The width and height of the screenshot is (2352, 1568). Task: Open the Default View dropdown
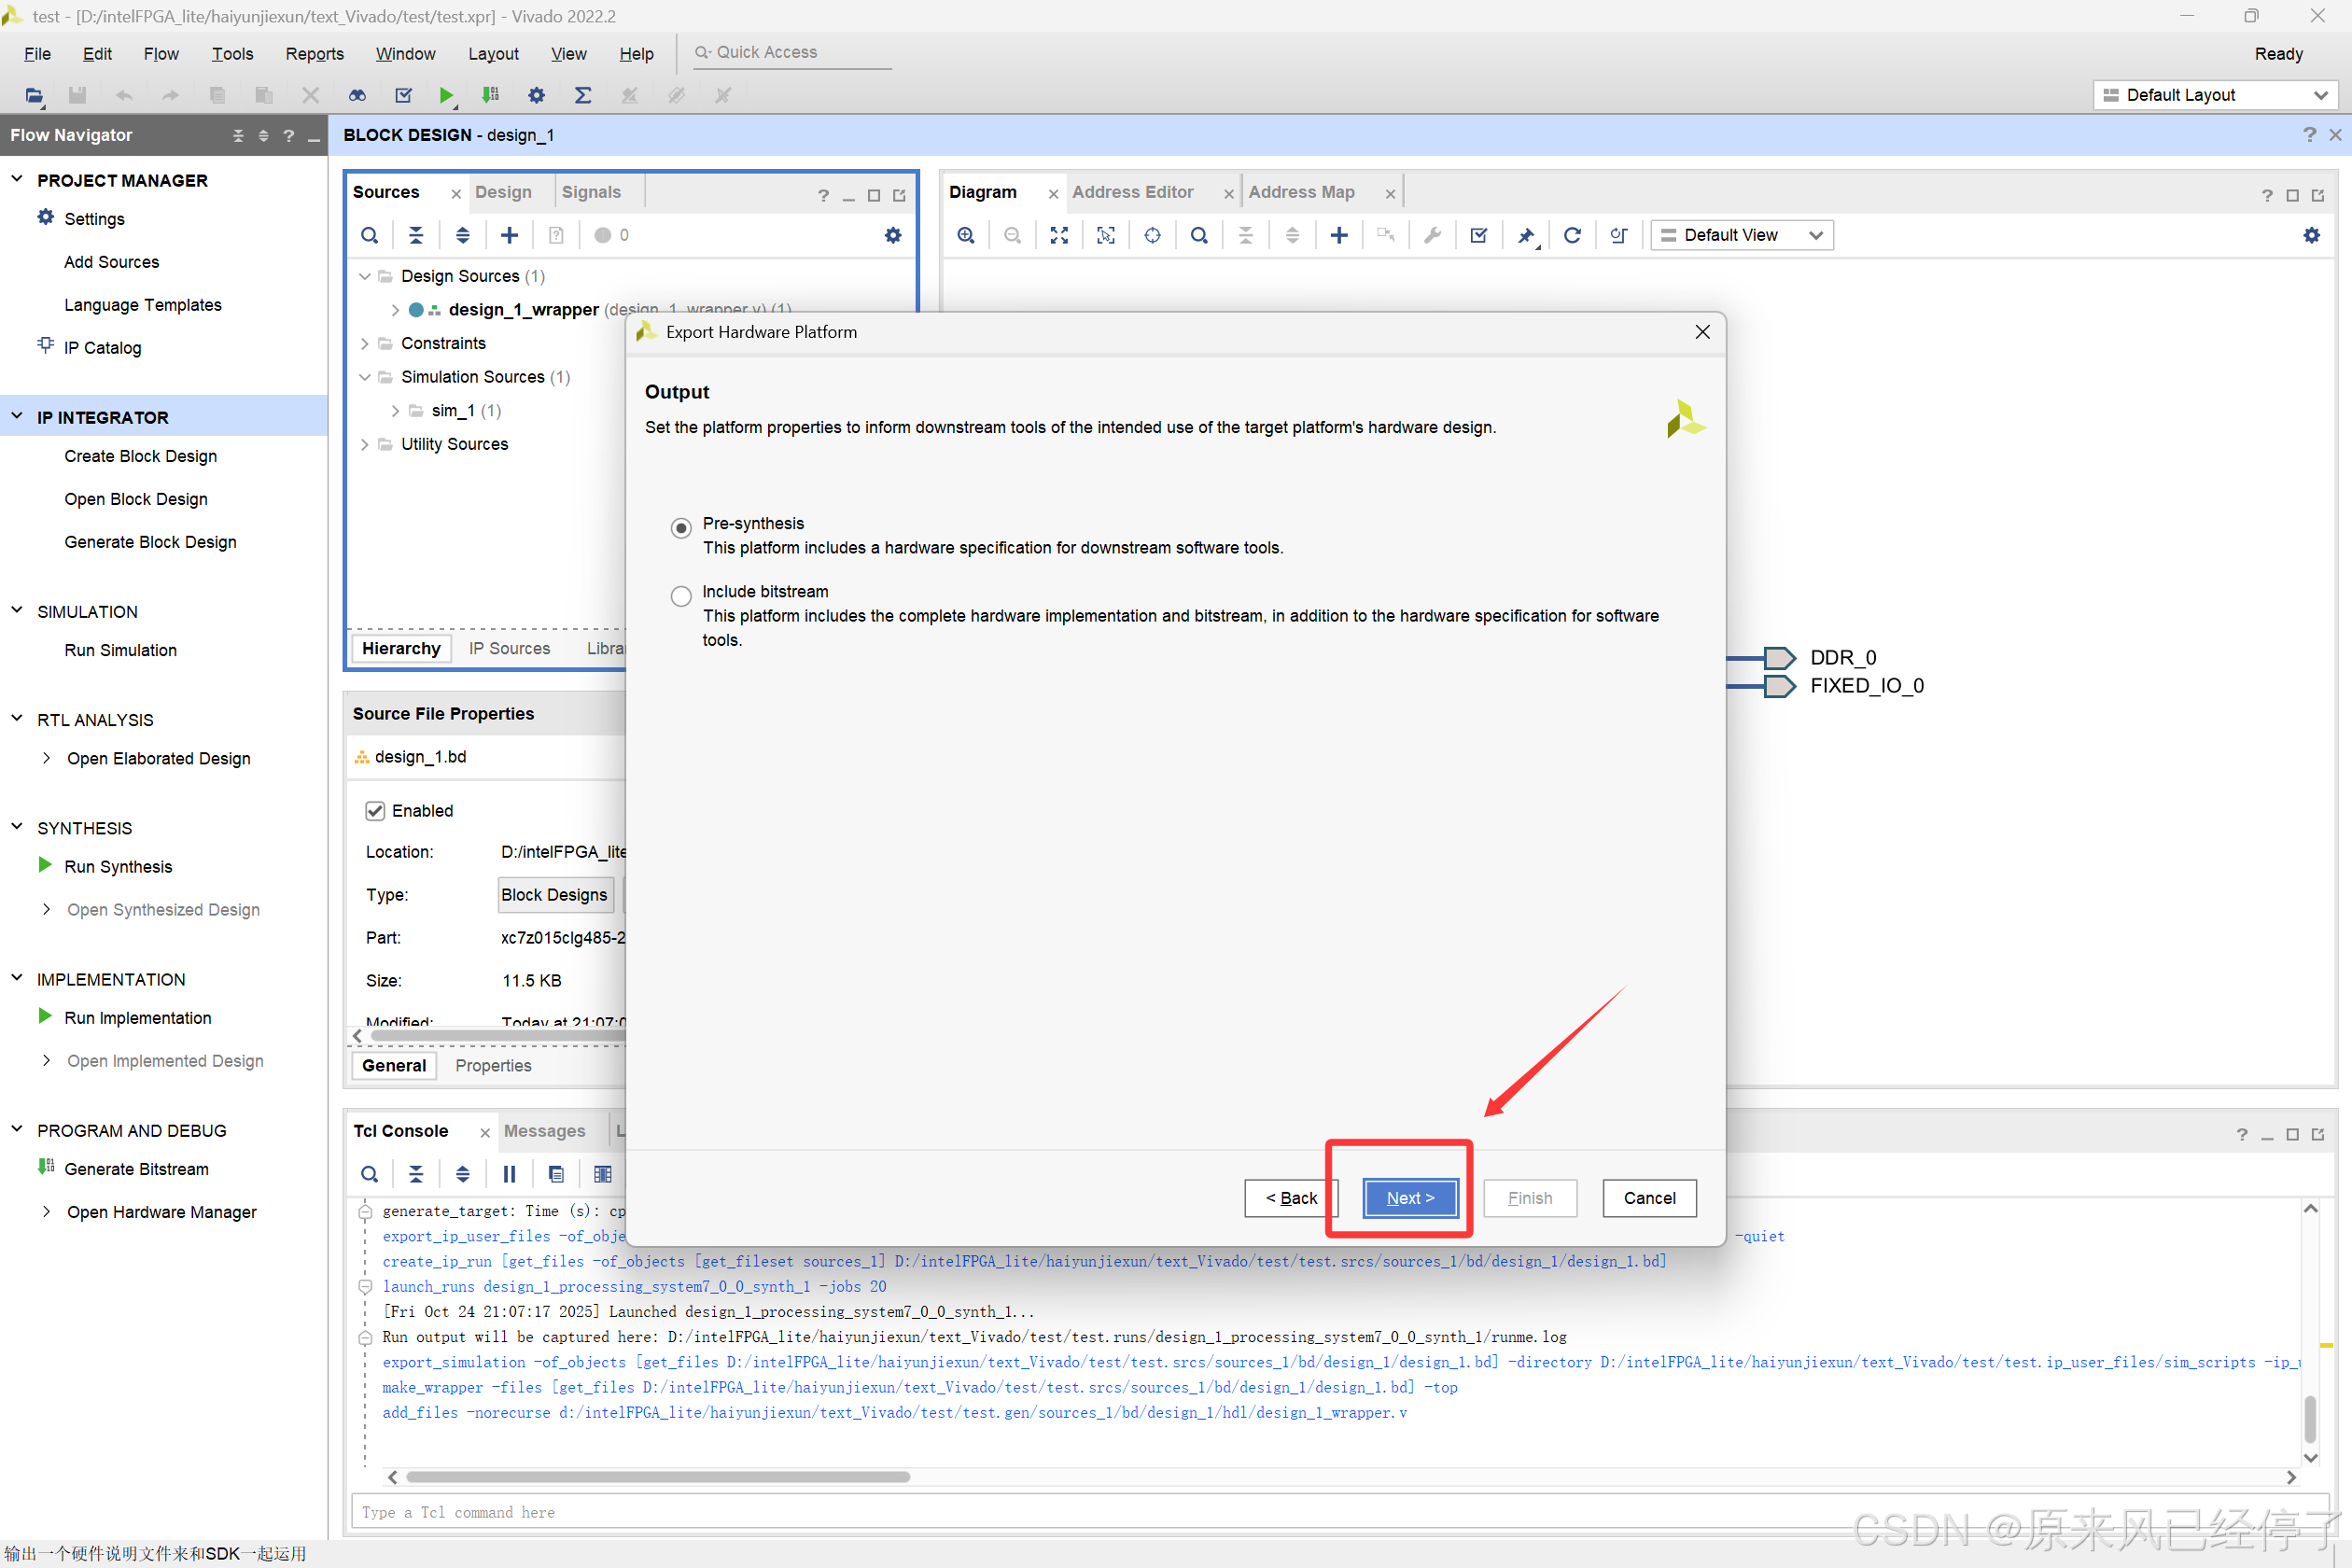(x=1741, y=235)
